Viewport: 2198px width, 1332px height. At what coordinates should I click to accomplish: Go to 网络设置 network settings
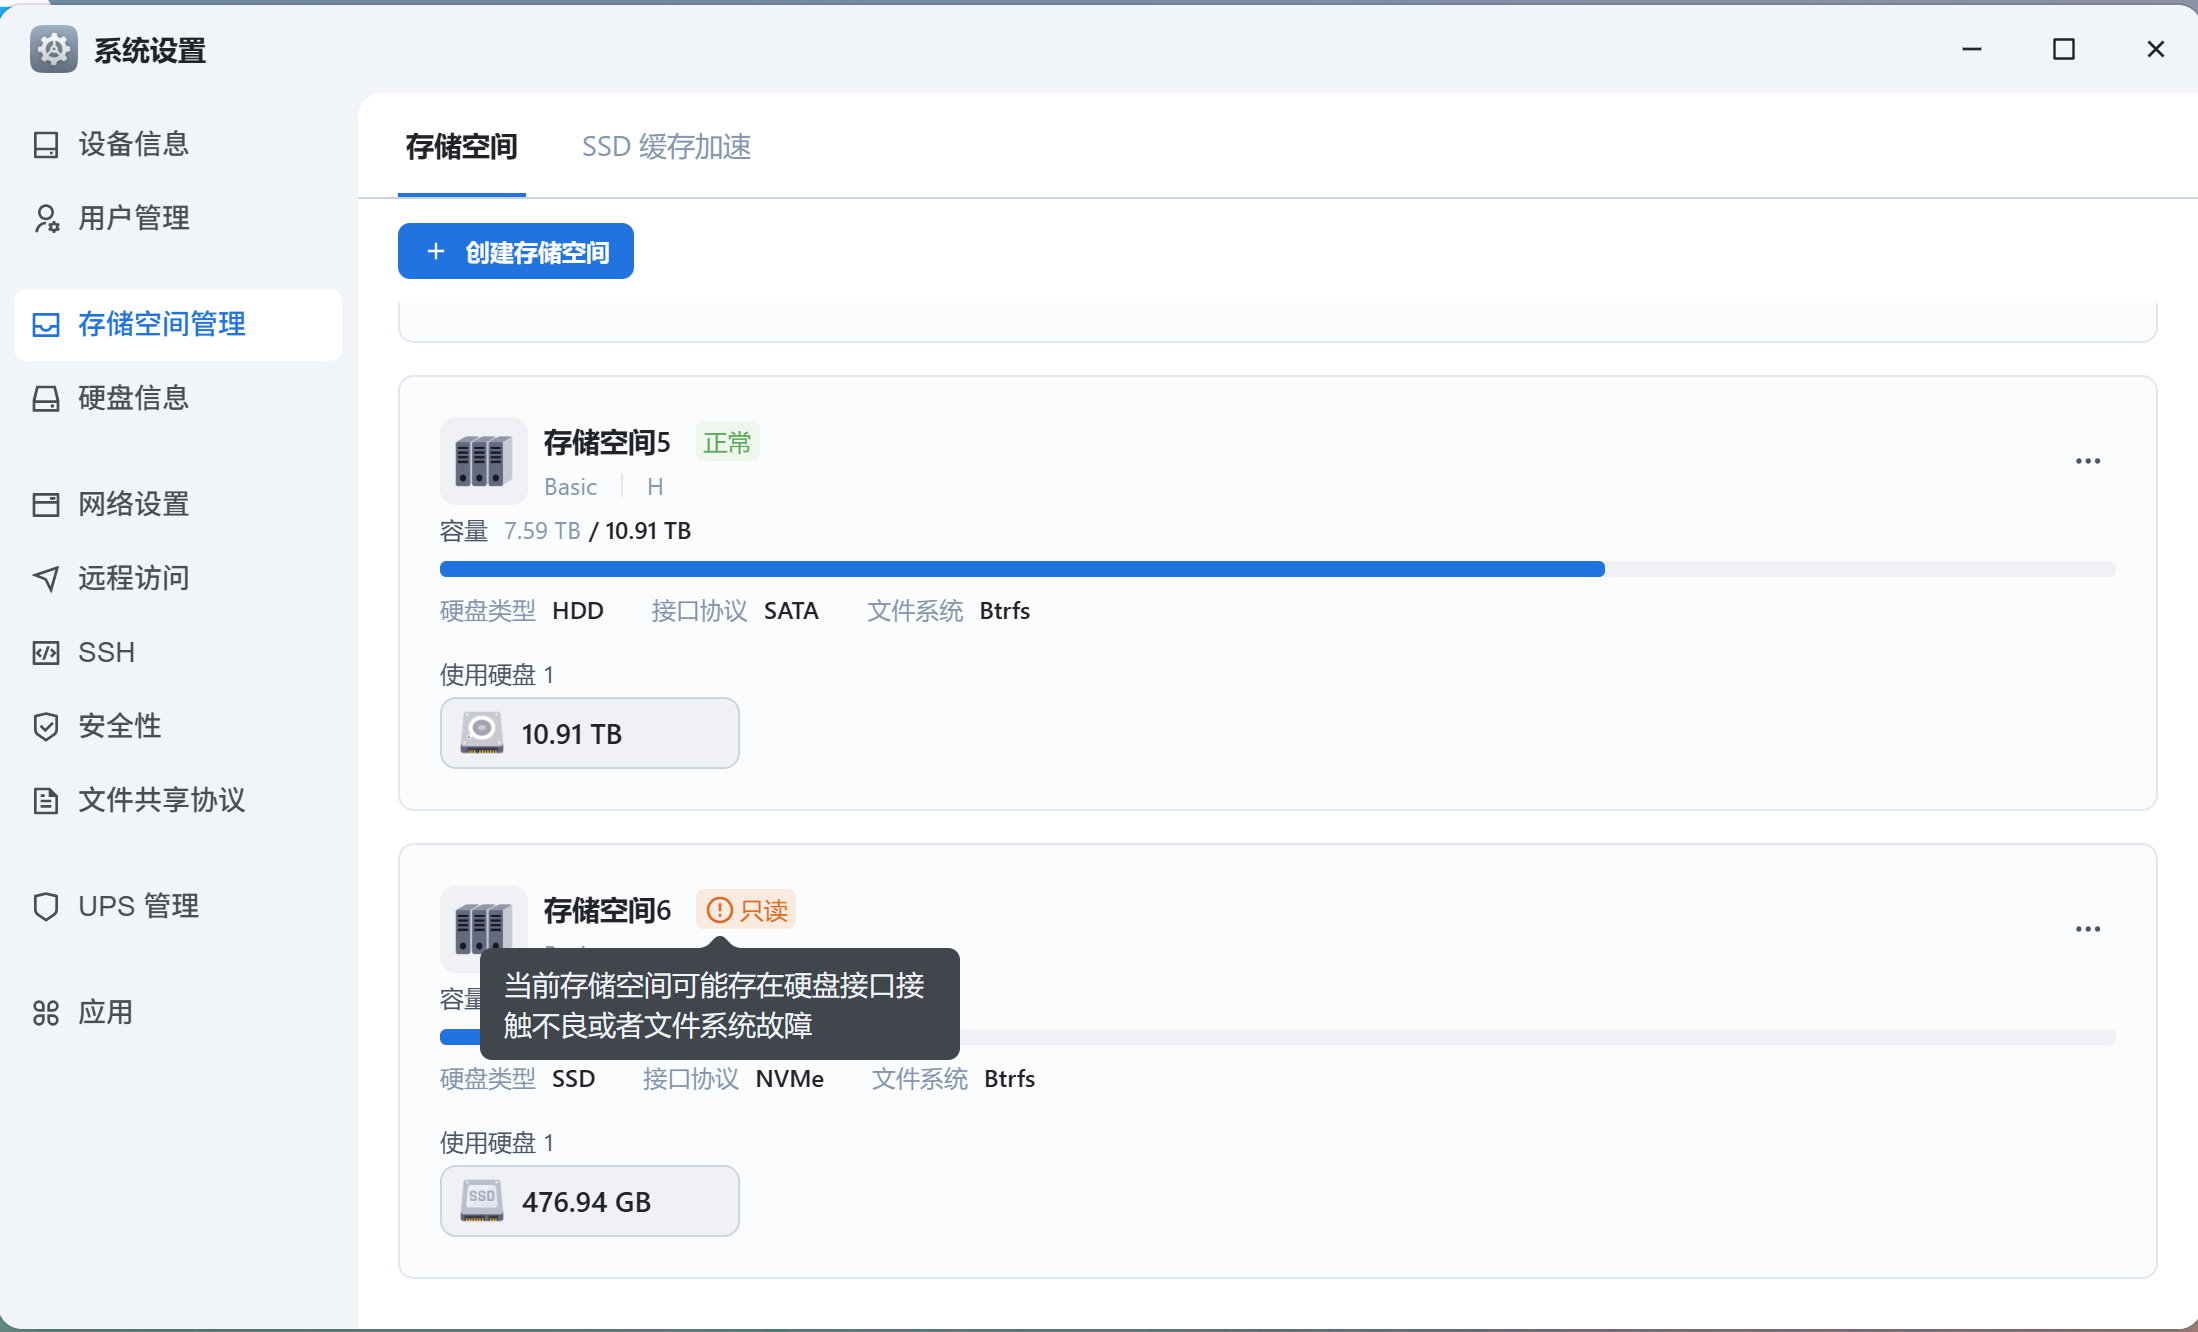[x=178, y=504]
